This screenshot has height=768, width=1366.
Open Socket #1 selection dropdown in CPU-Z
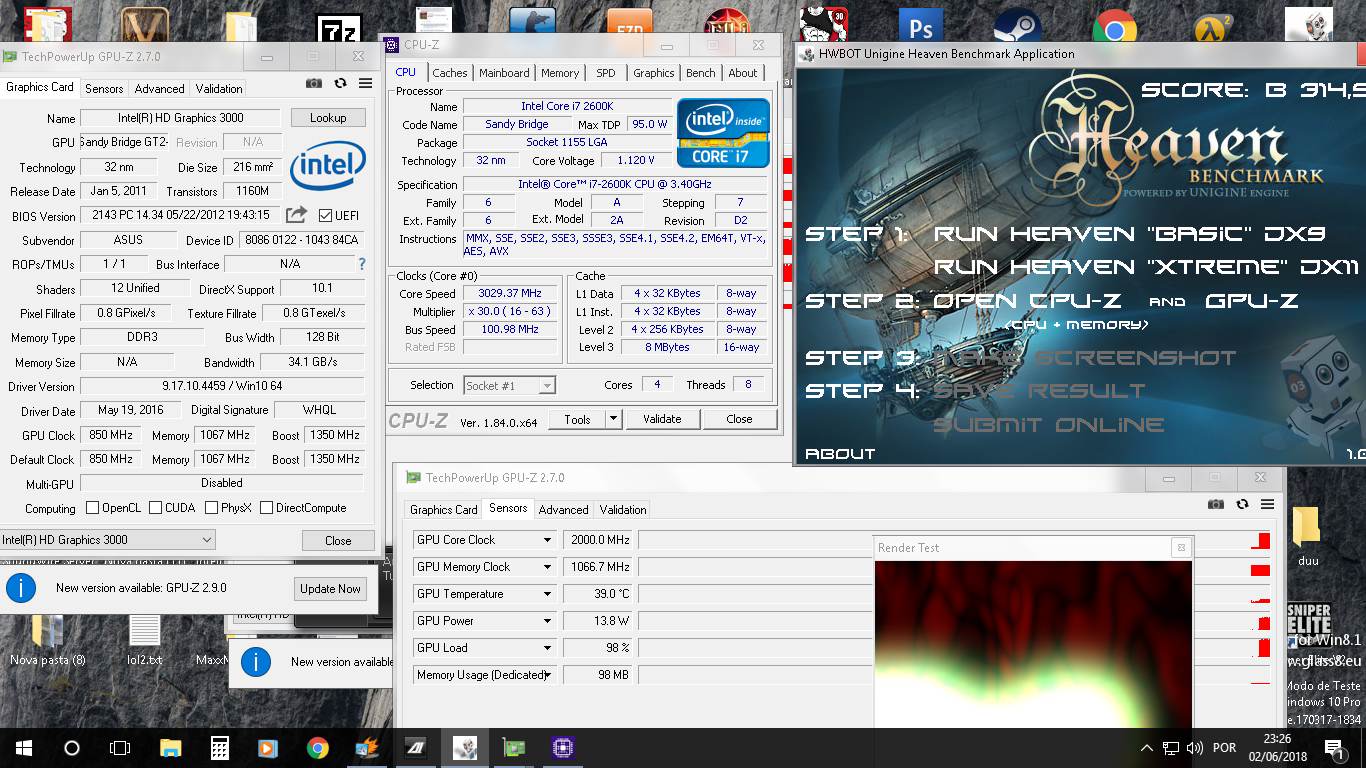tap(509, 385)
